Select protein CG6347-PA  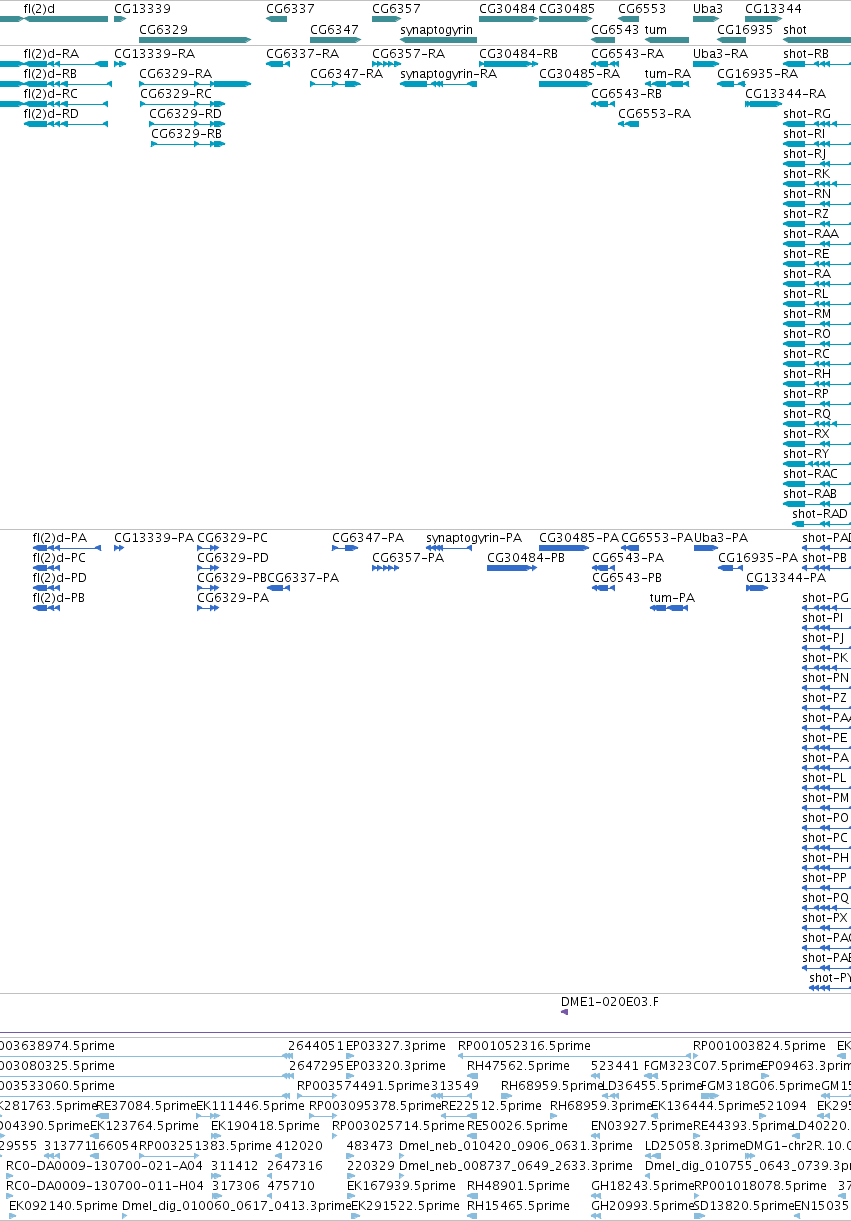click(368, 538)
